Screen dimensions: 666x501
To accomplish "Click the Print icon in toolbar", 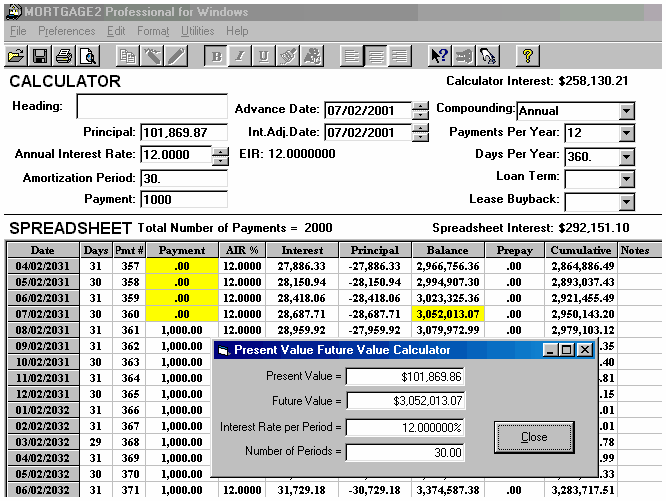I will [x=64, y=56].
